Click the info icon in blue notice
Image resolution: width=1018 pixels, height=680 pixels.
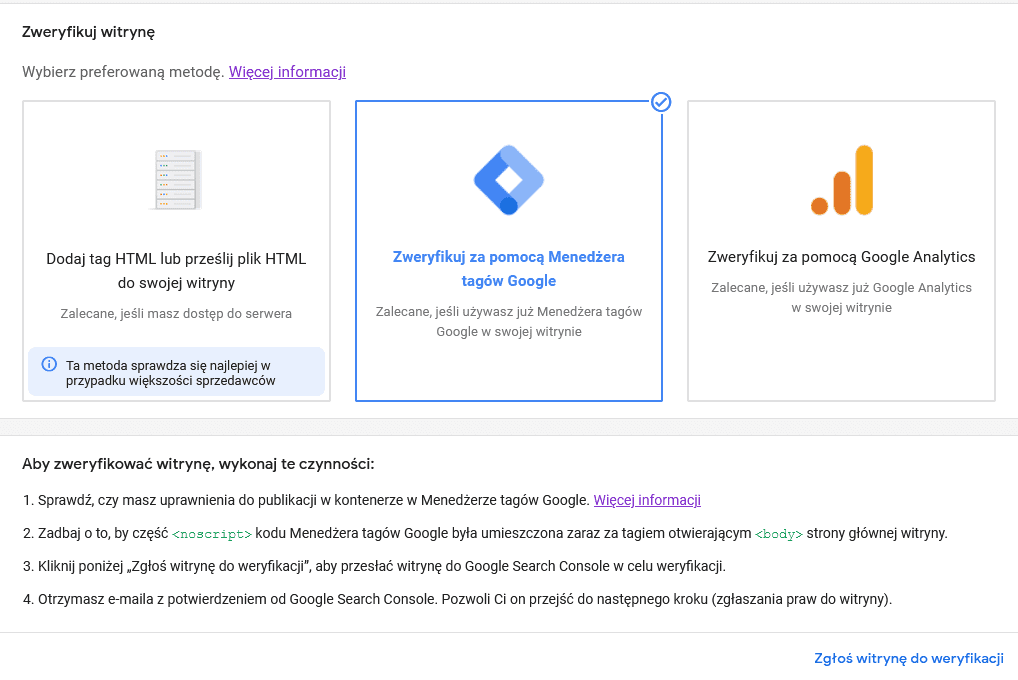[49, 364]
